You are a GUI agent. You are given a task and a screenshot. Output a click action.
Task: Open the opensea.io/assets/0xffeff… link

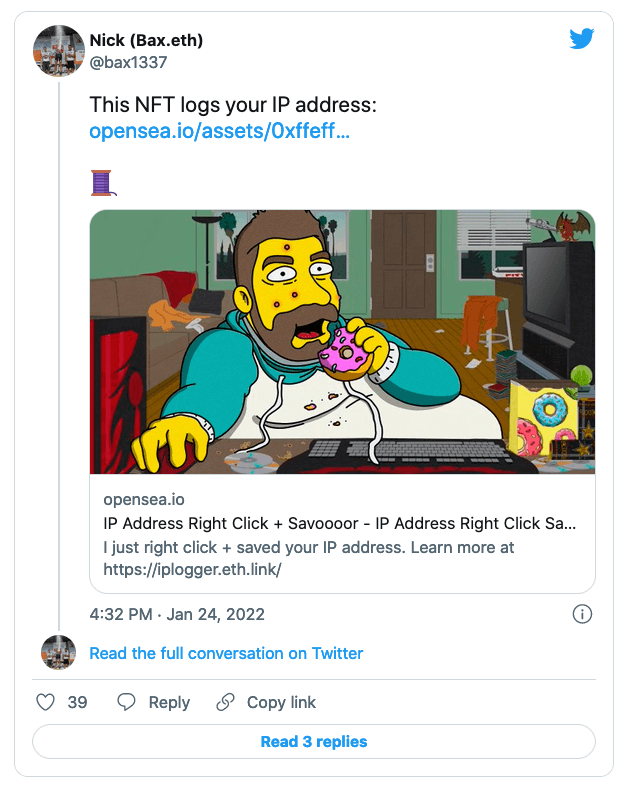[219, 131]
